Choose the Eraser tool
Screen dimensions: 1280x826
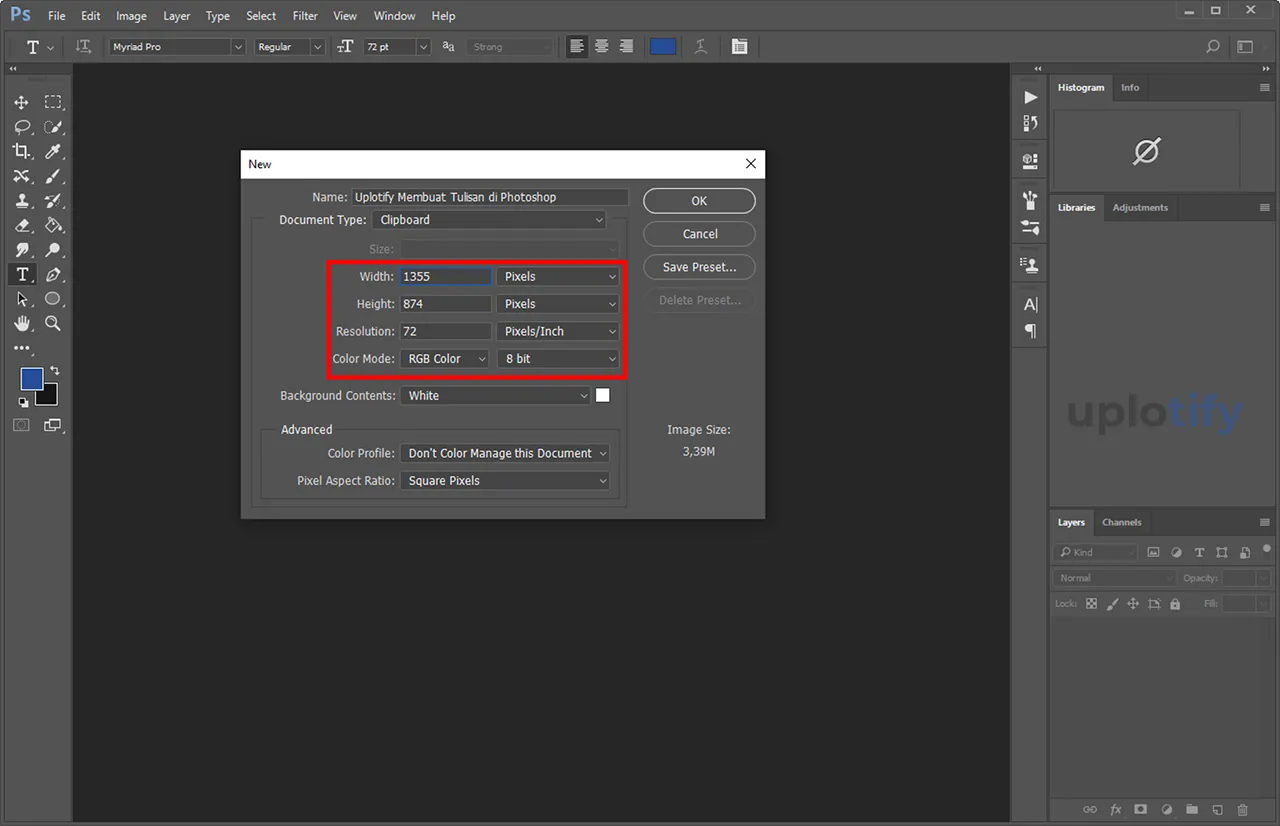tap(21, 225)
